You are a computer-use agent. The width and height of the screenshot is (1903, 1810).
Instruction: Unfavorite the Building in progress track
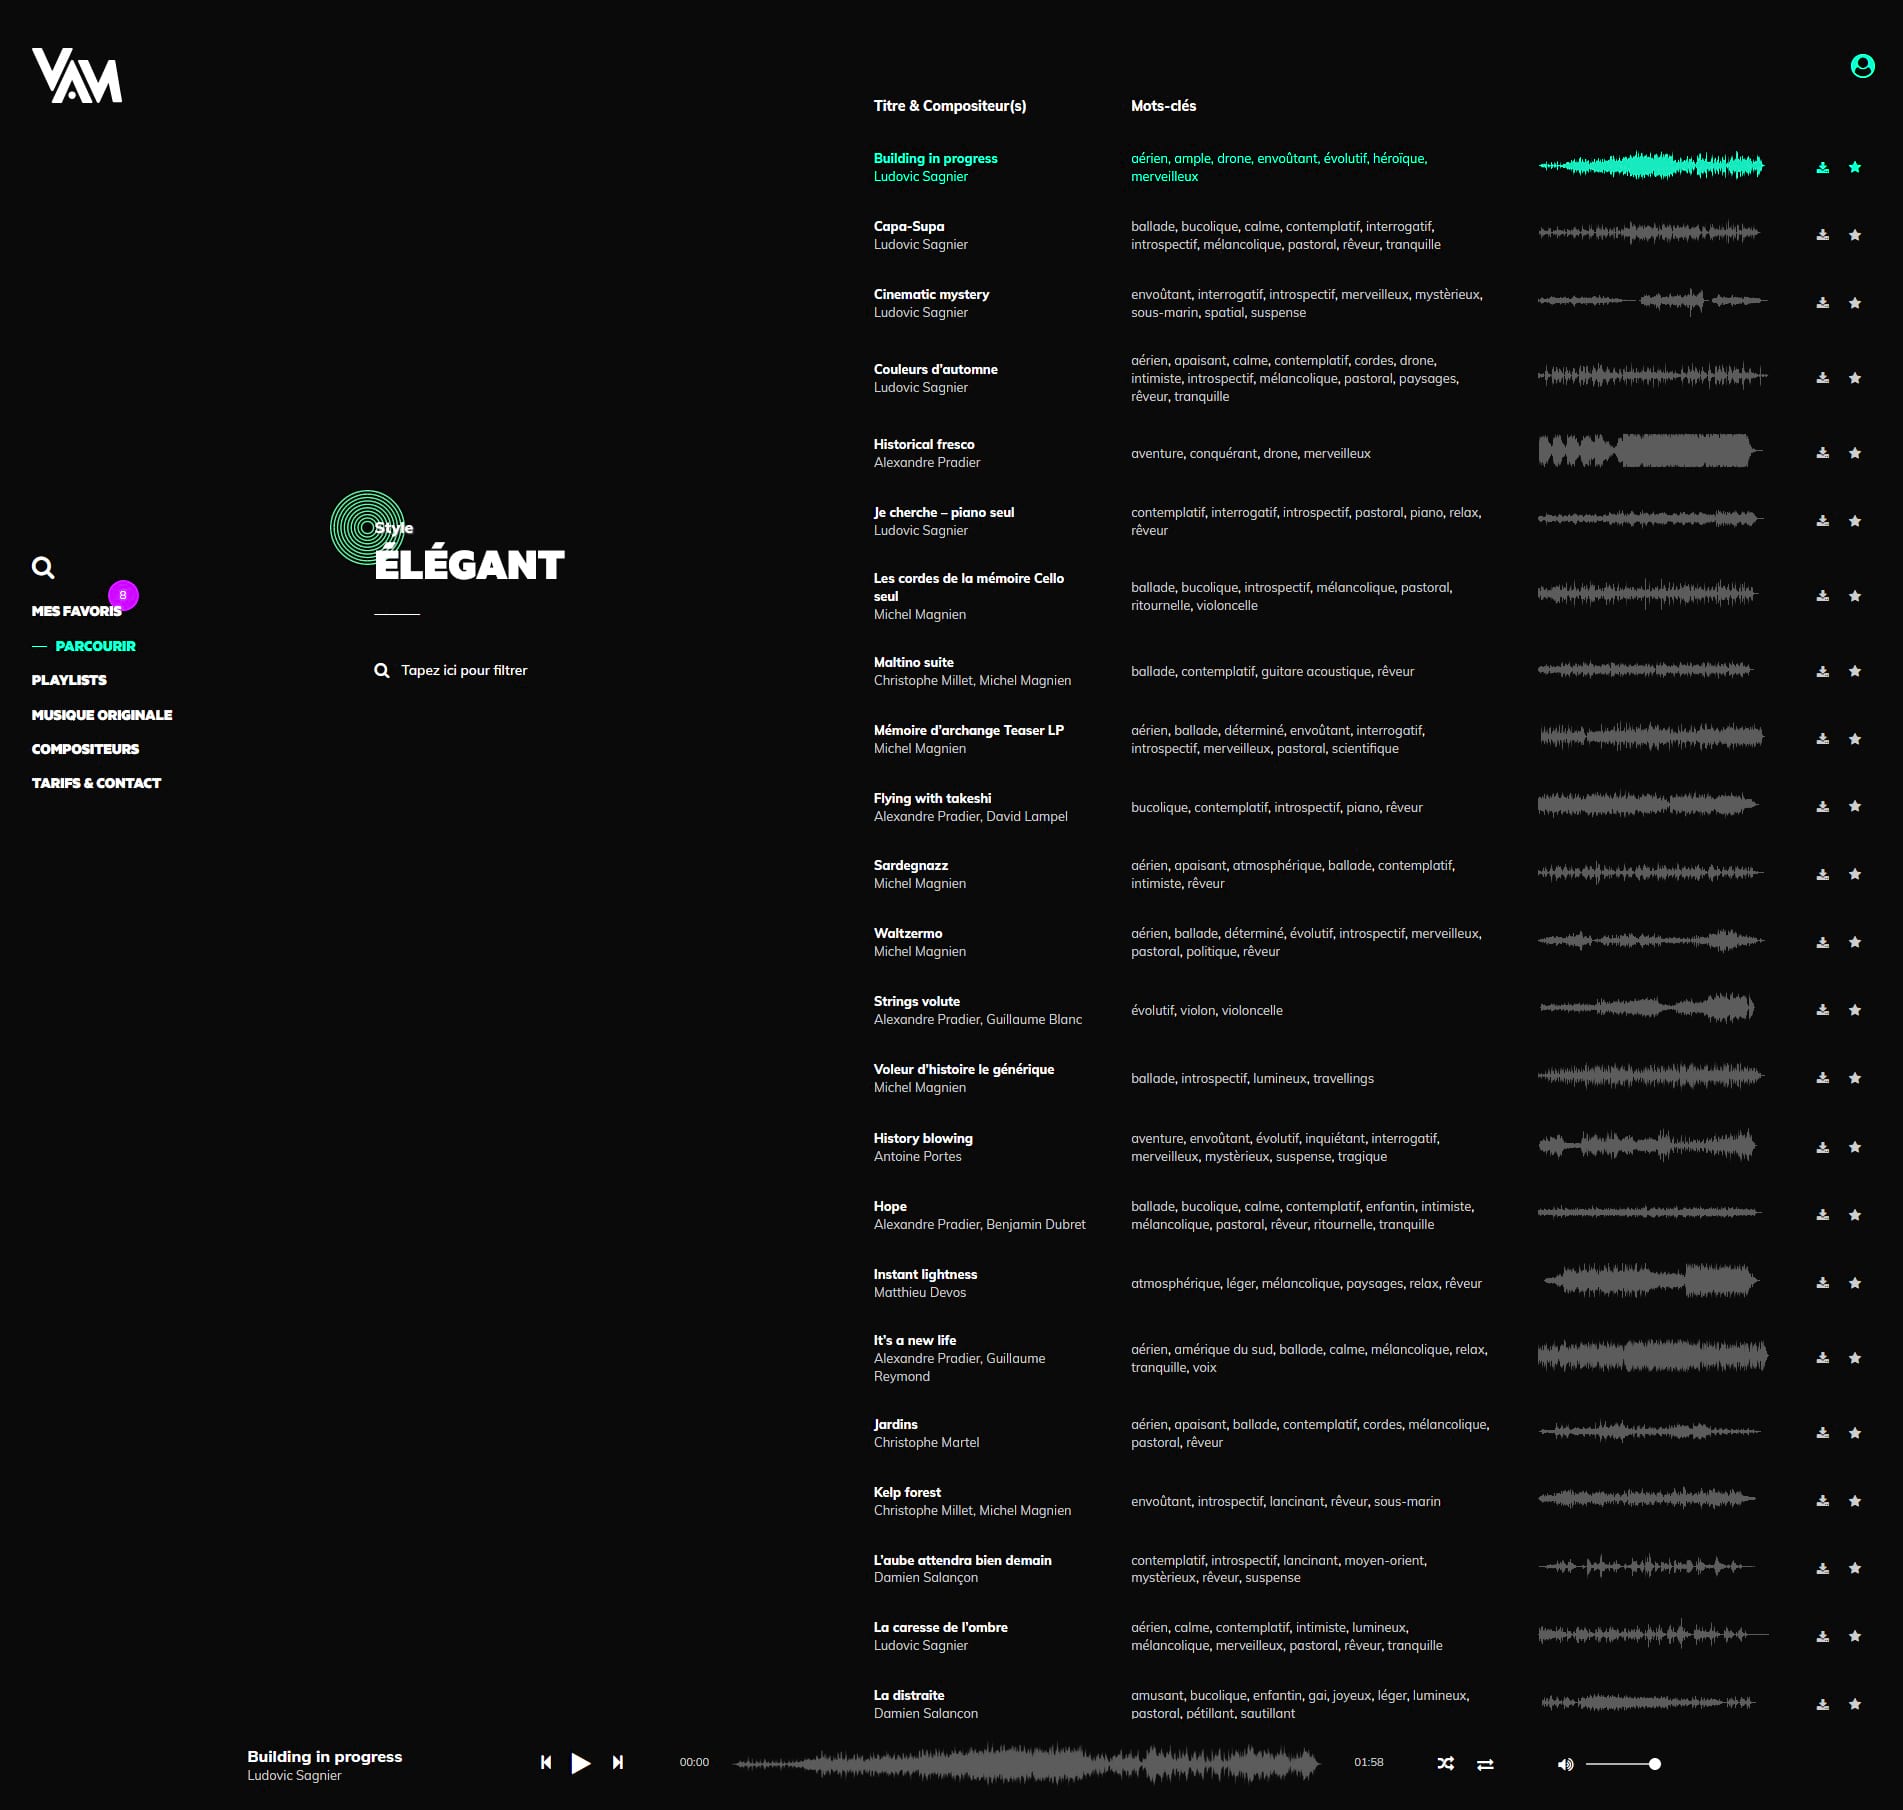click(1855, 167)
